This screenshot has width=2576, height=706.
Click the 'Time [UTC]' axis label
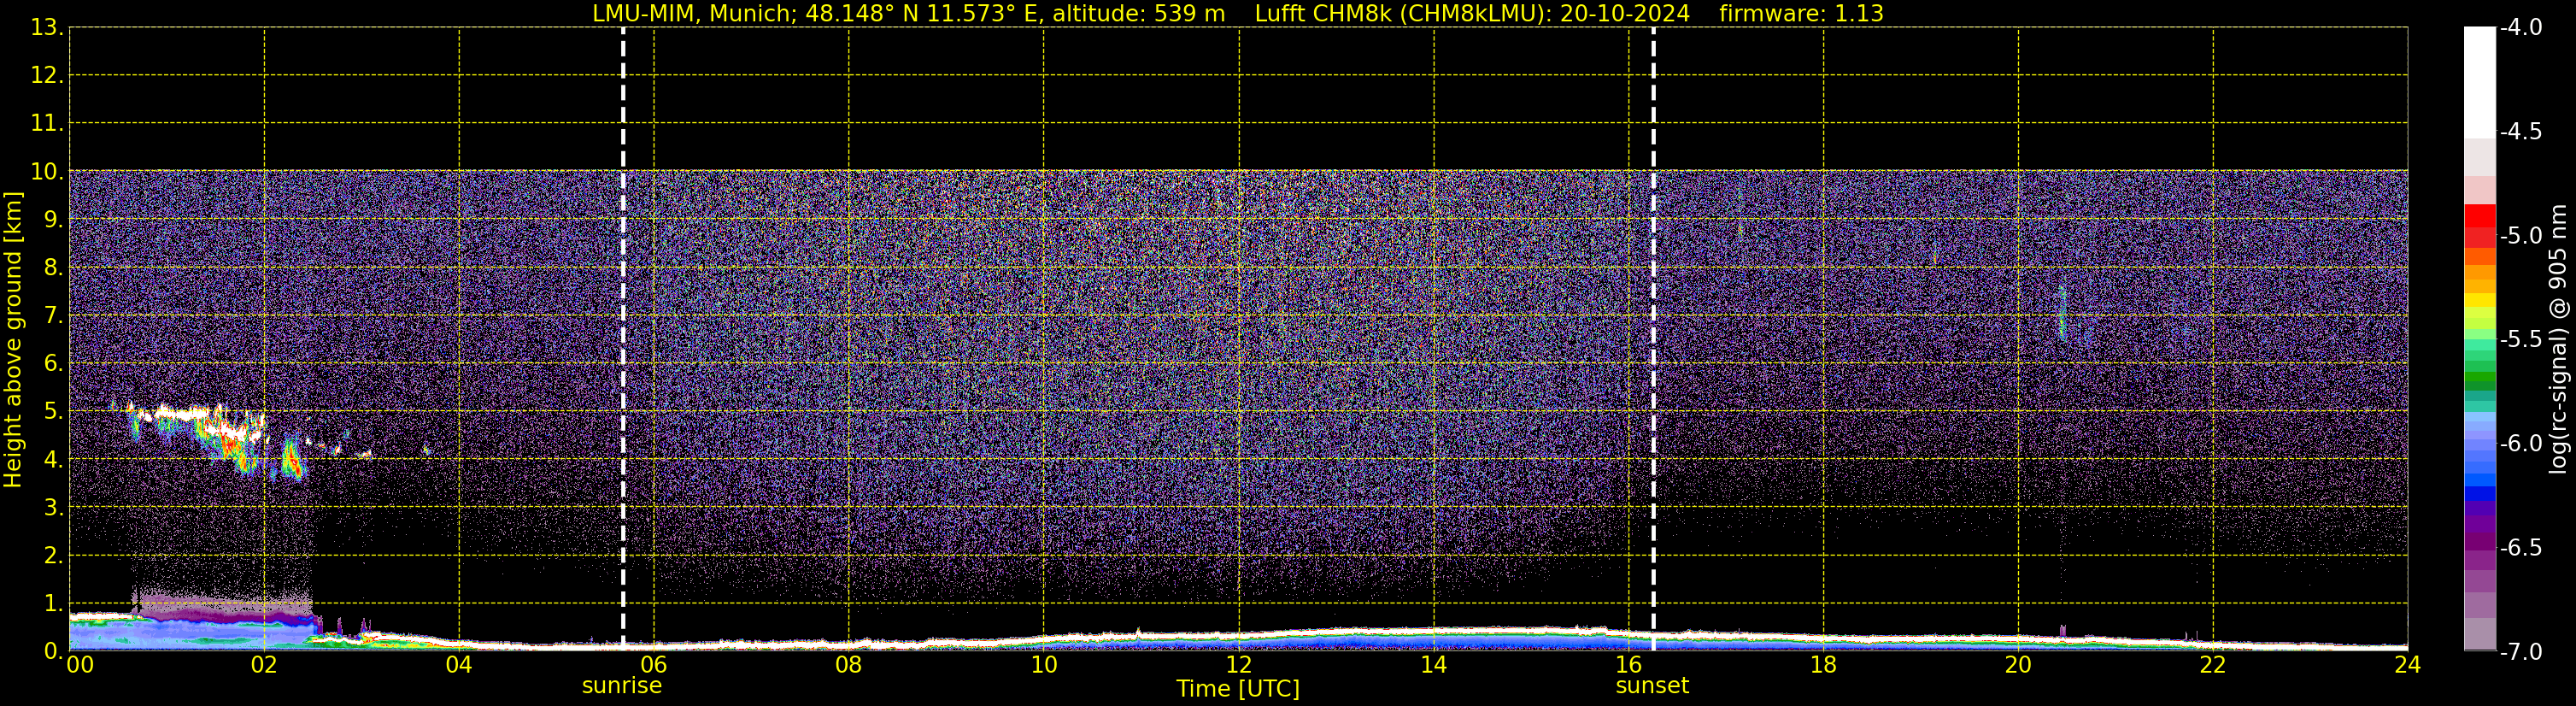tap(1237, 689)
